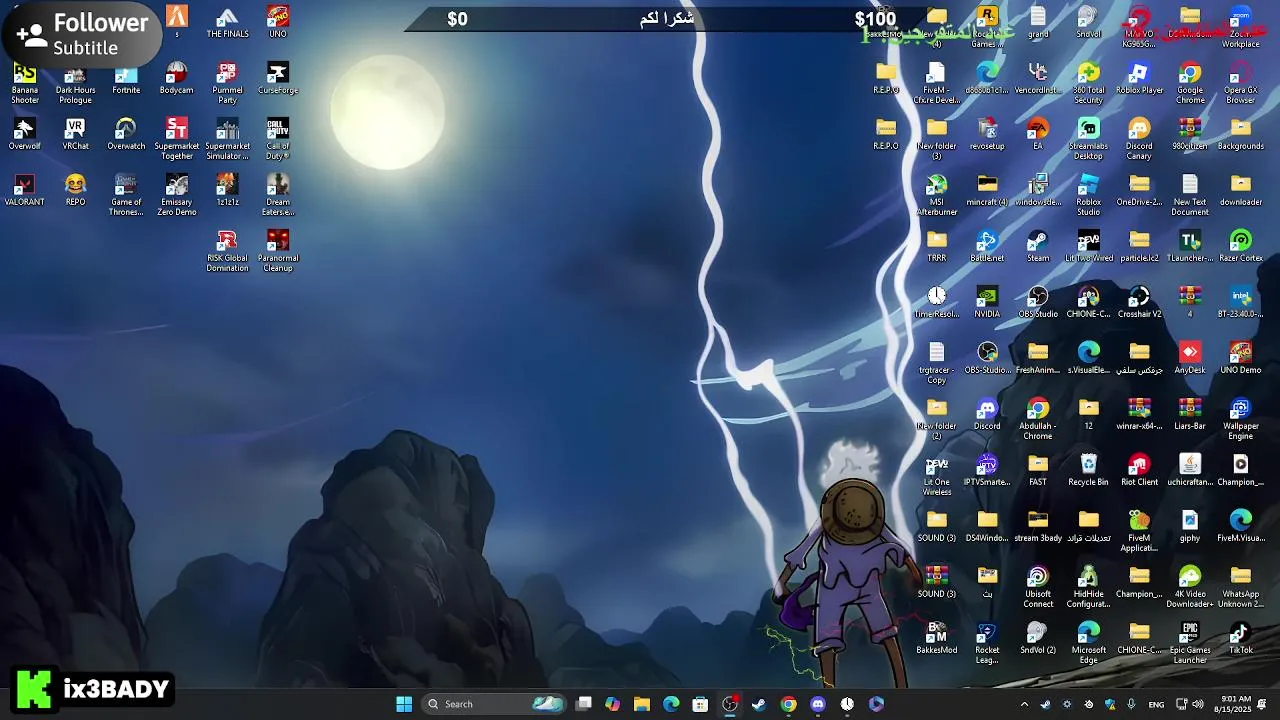1280x720 pixels.
Task: Open the EA app shortcut
Action: coord(1038,134)
